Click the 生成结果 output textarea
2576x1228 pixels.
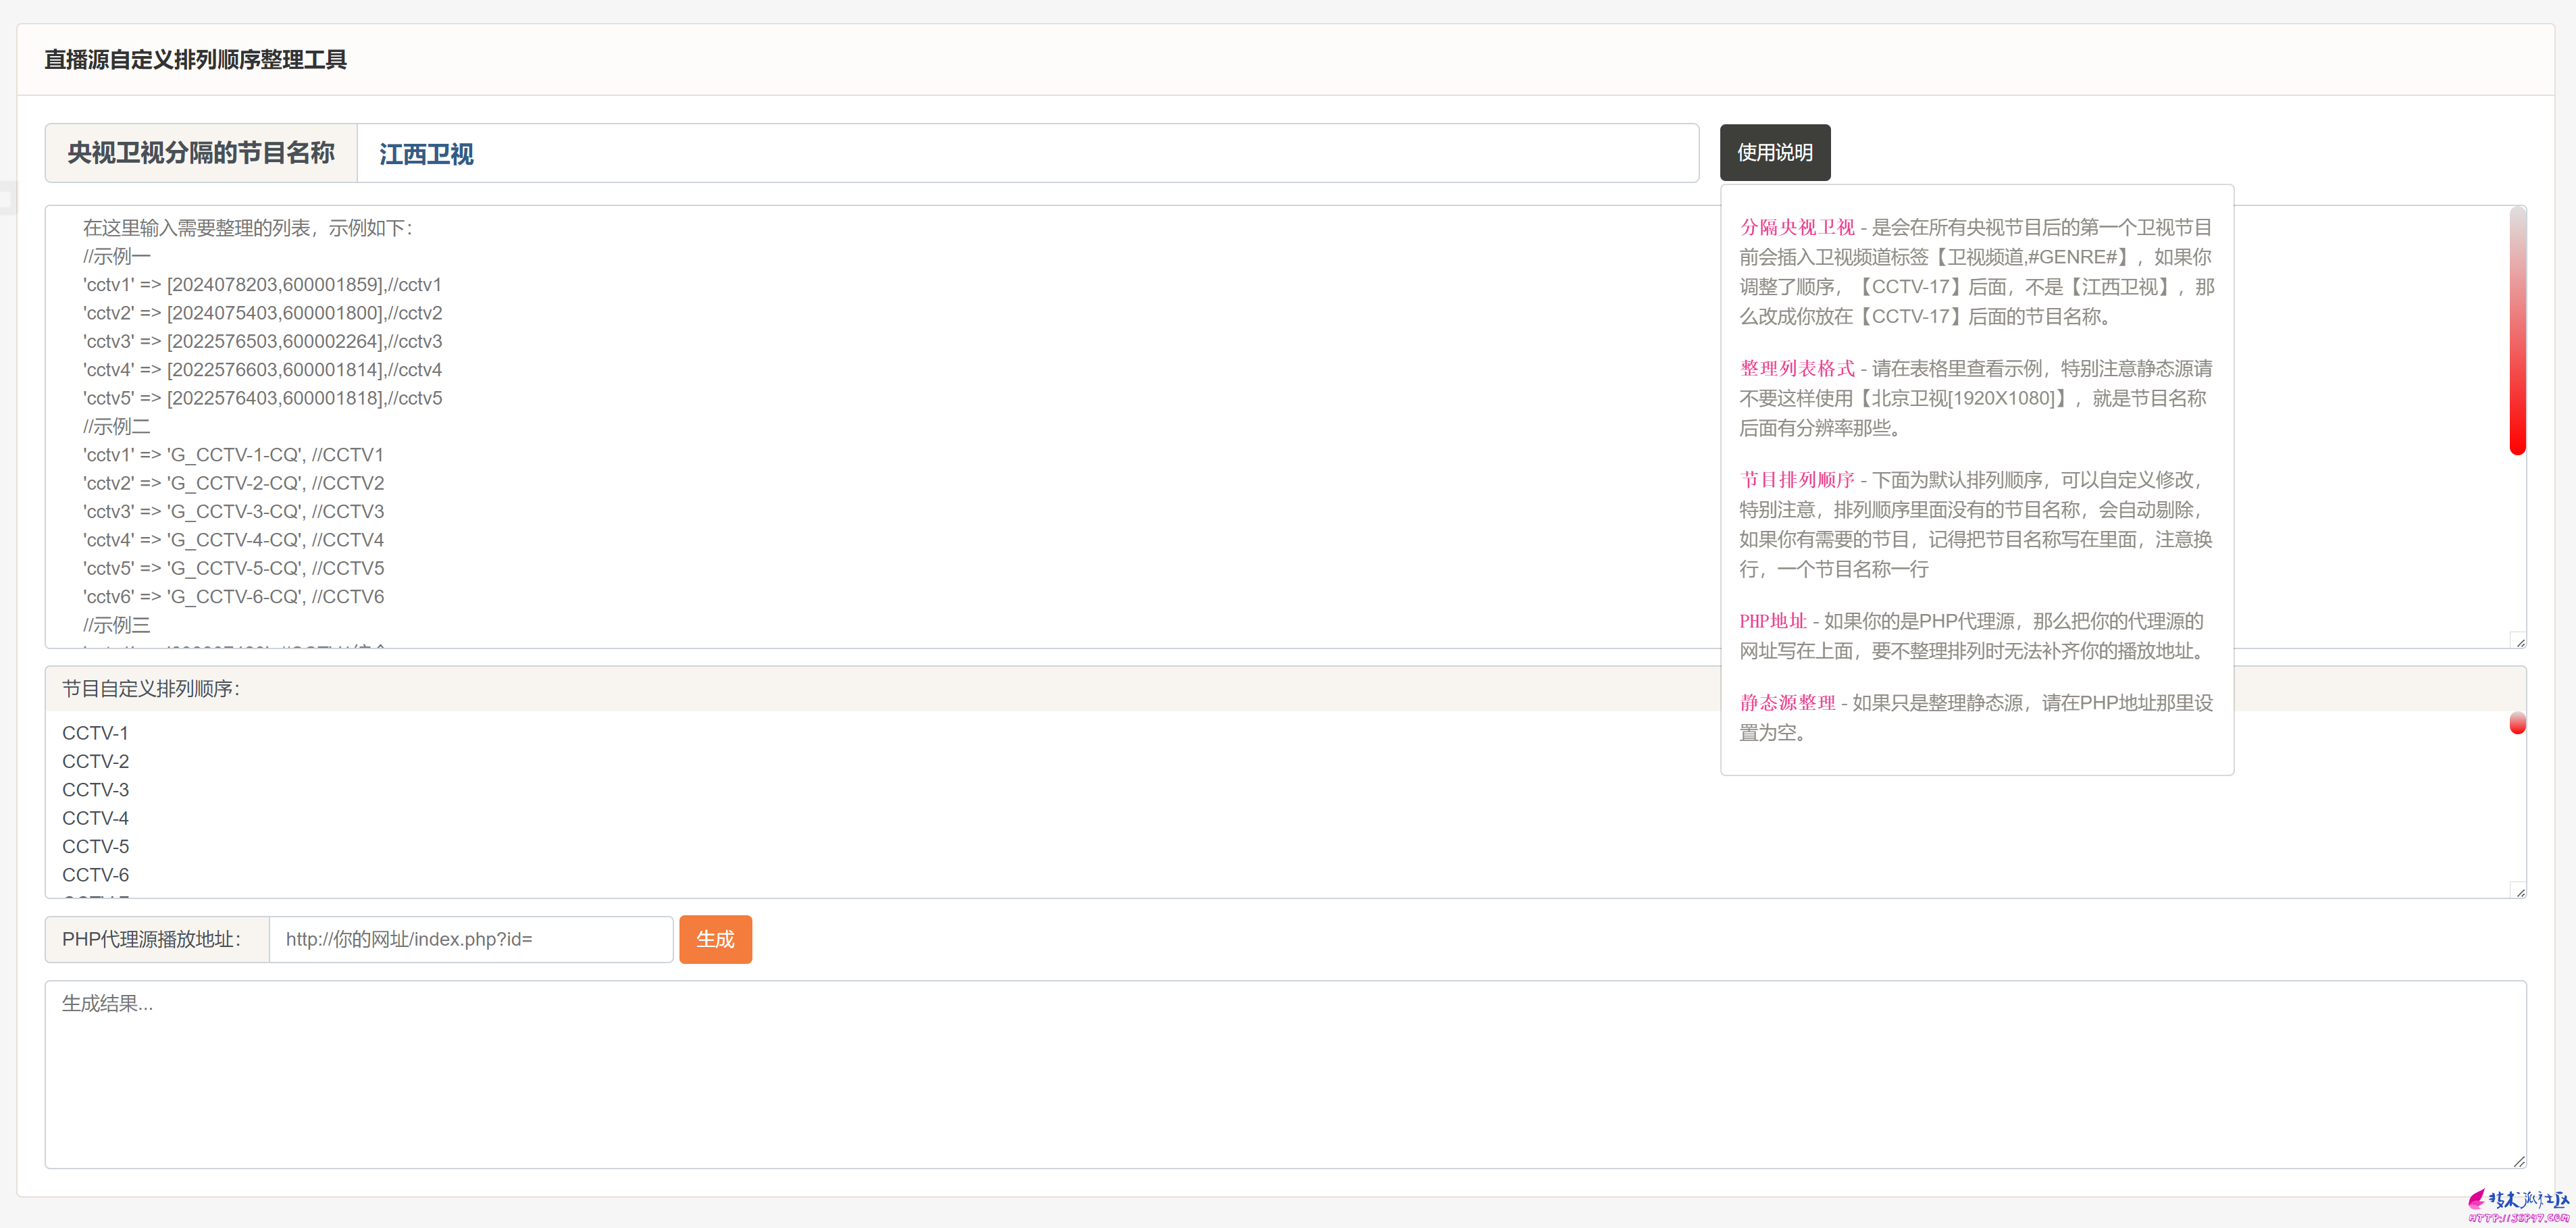[1285, 1074]
